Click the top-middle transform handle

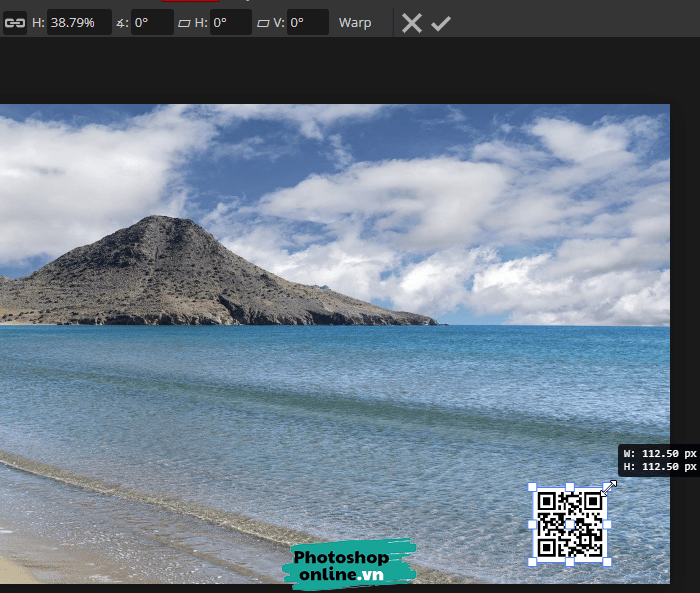click(570, 487)
